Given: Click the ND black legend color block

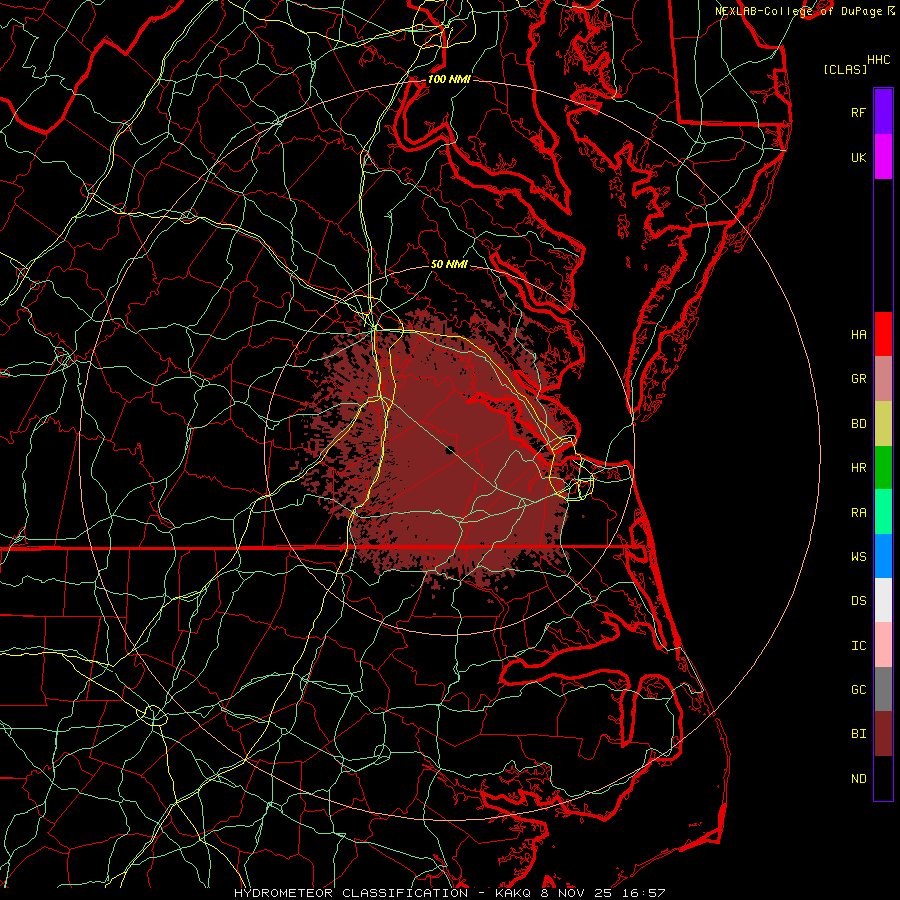Looking at the screenshot, I should click(883, 778).
